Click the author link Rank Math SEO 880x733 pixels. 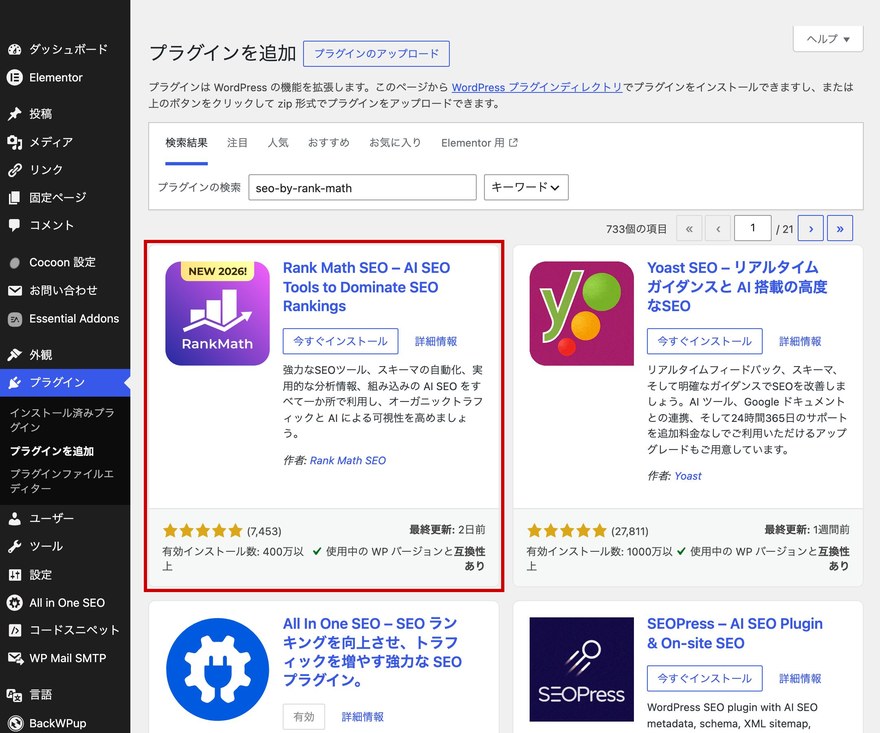pos(347,461)
